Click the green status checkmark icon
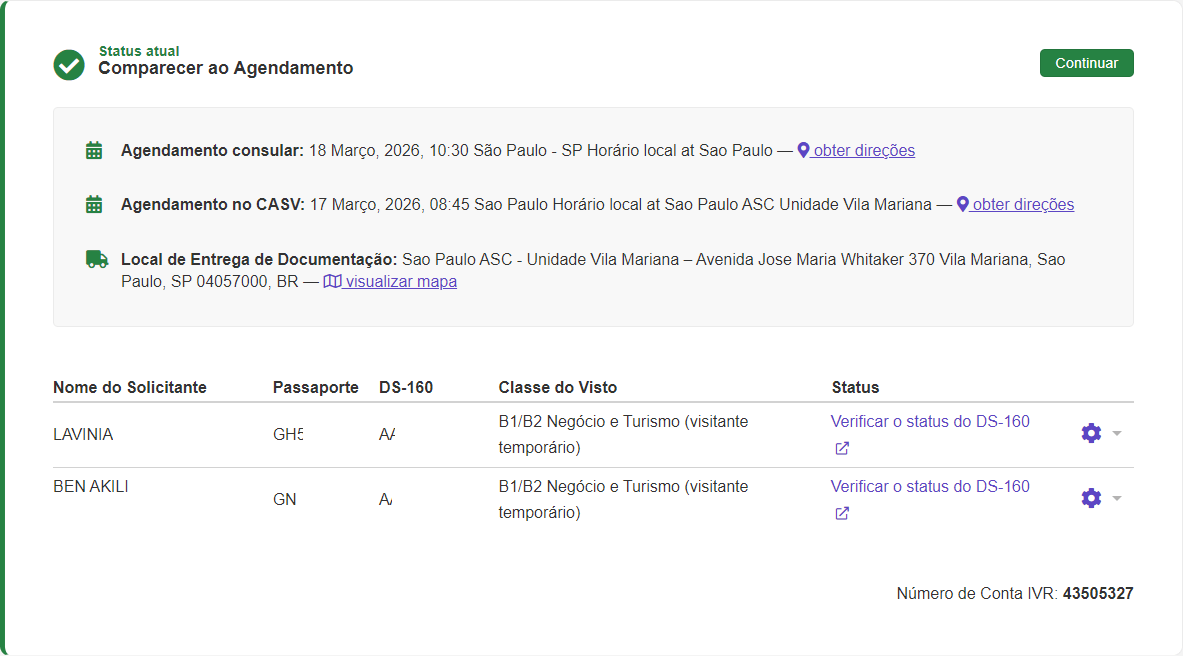Image resolution: width=1183 pixels, height=656 pixels. click(x=69, y=65)
